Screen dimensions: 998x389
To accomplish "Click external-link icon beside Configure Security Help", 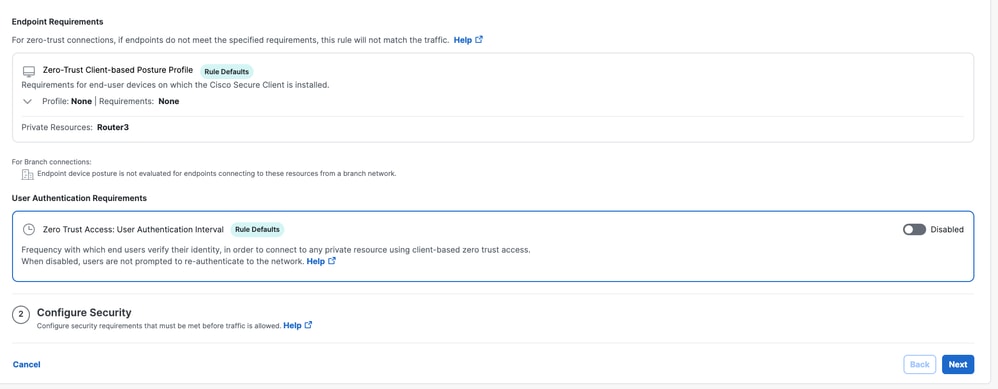I will coord(309,325).
